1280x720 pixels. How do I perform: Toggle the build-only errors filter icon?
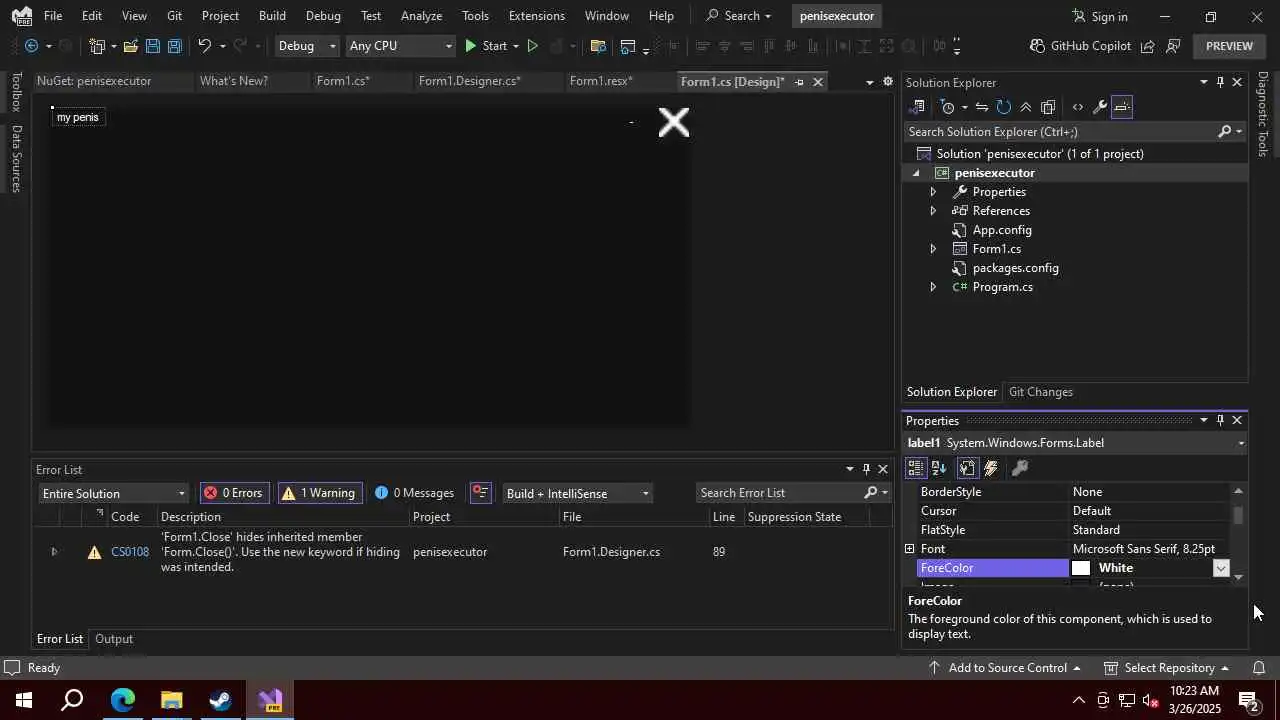click(481, 493)
